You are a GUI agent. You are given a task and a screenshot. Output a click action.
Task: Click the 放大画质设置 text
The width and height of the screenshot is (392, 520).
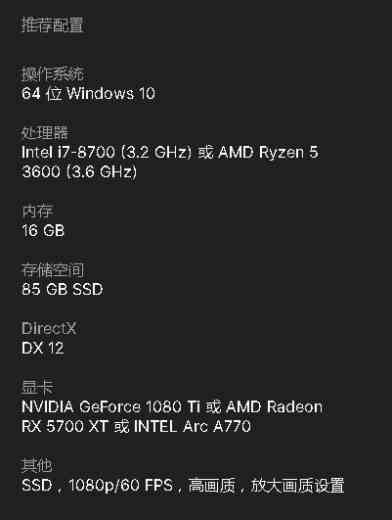click(x=297, y=485)
